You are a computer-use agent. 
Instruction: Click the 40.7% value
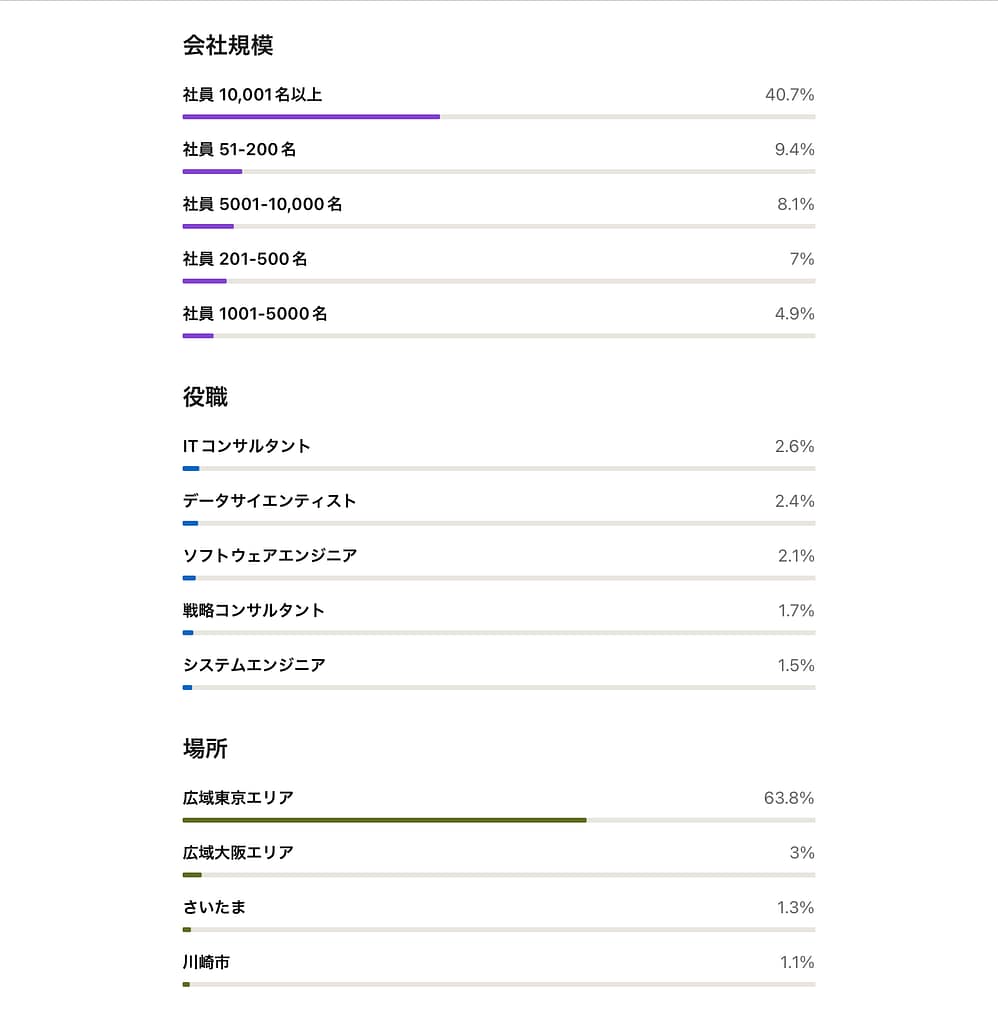click(x=789, y=95)
